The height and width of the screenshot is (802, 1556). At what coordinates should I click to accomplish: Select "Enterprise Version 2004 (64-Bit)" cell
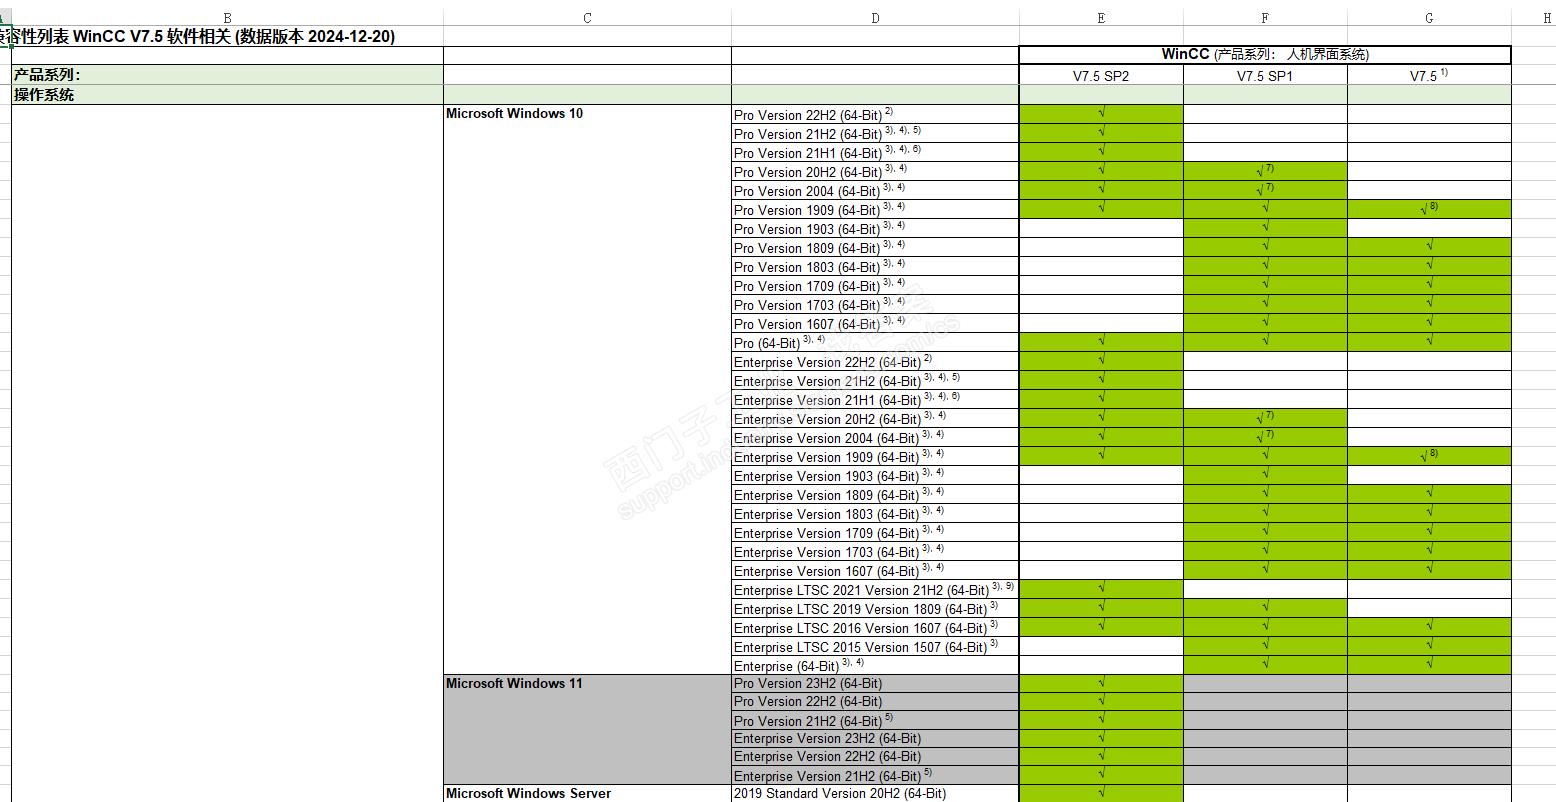(875, 438)
